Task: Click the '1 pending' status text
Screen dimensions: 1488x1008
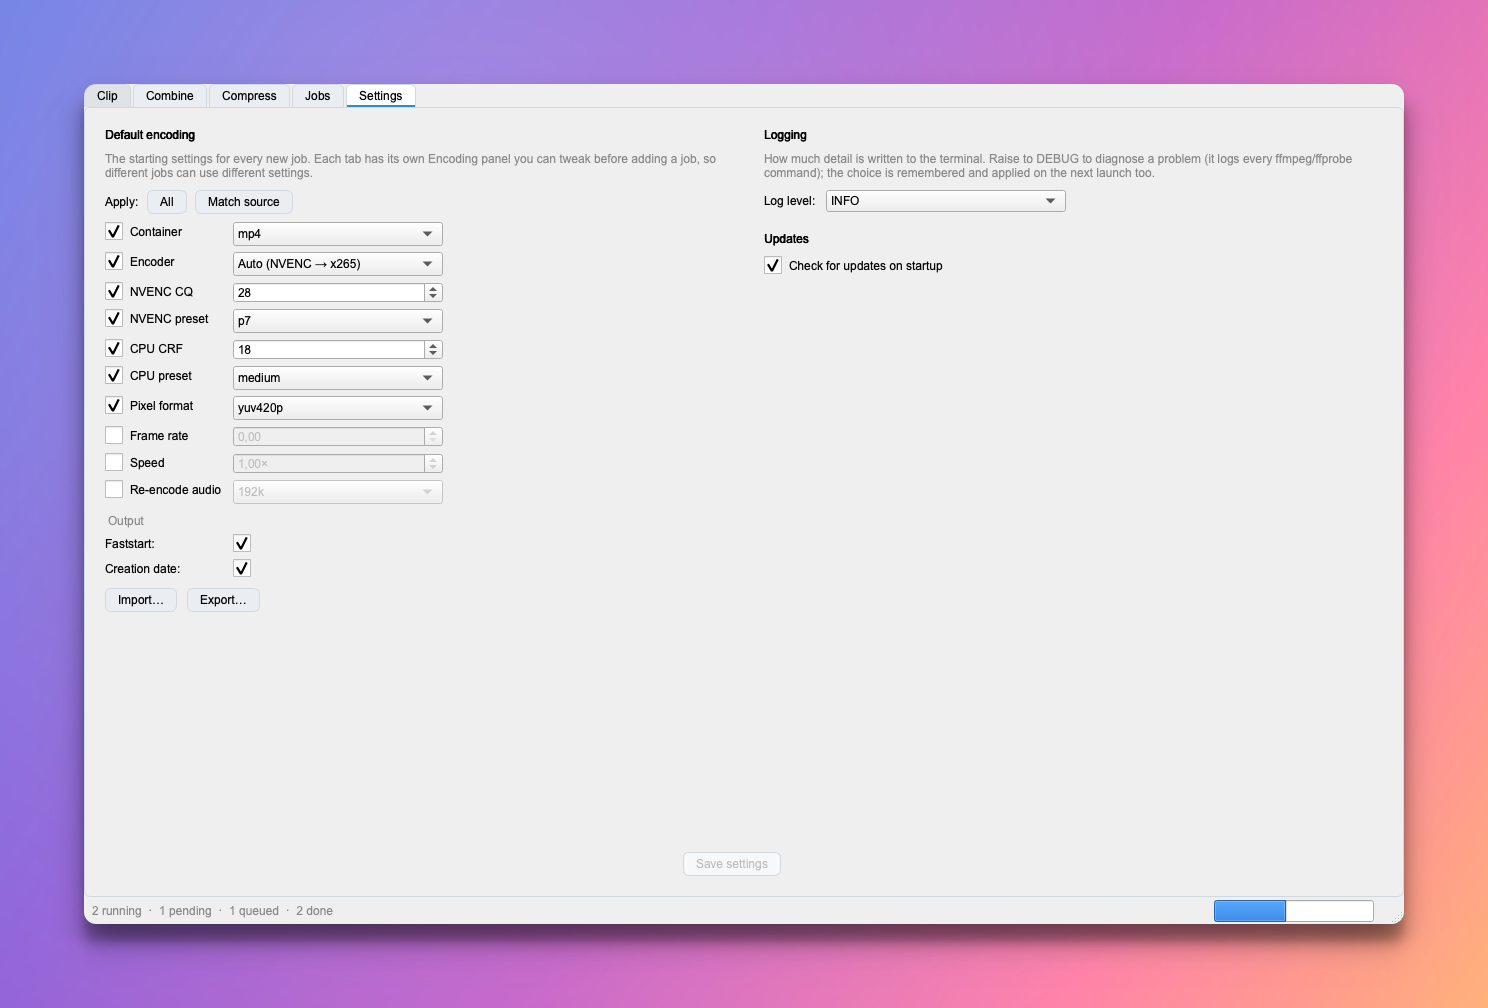Action: point(185,911)
